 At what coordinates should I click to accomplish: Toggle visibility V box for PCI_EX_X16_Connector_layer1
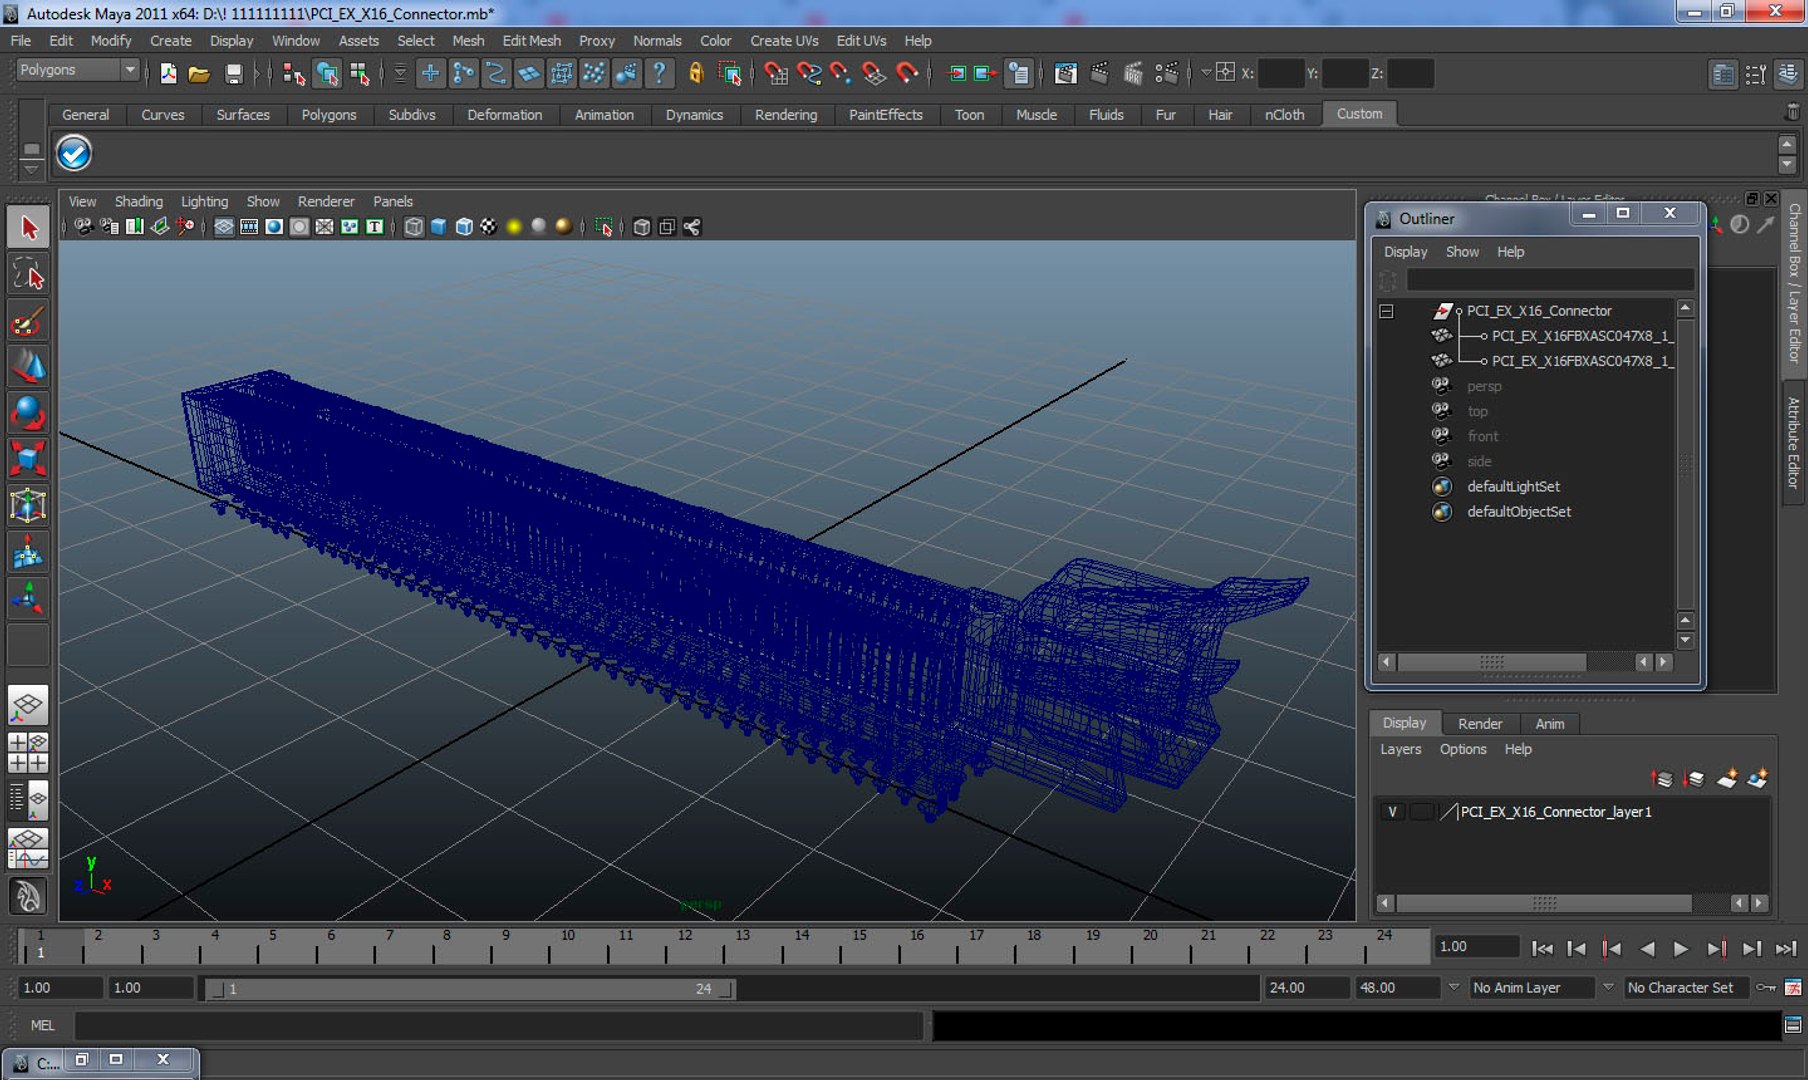click(1392, 812)
